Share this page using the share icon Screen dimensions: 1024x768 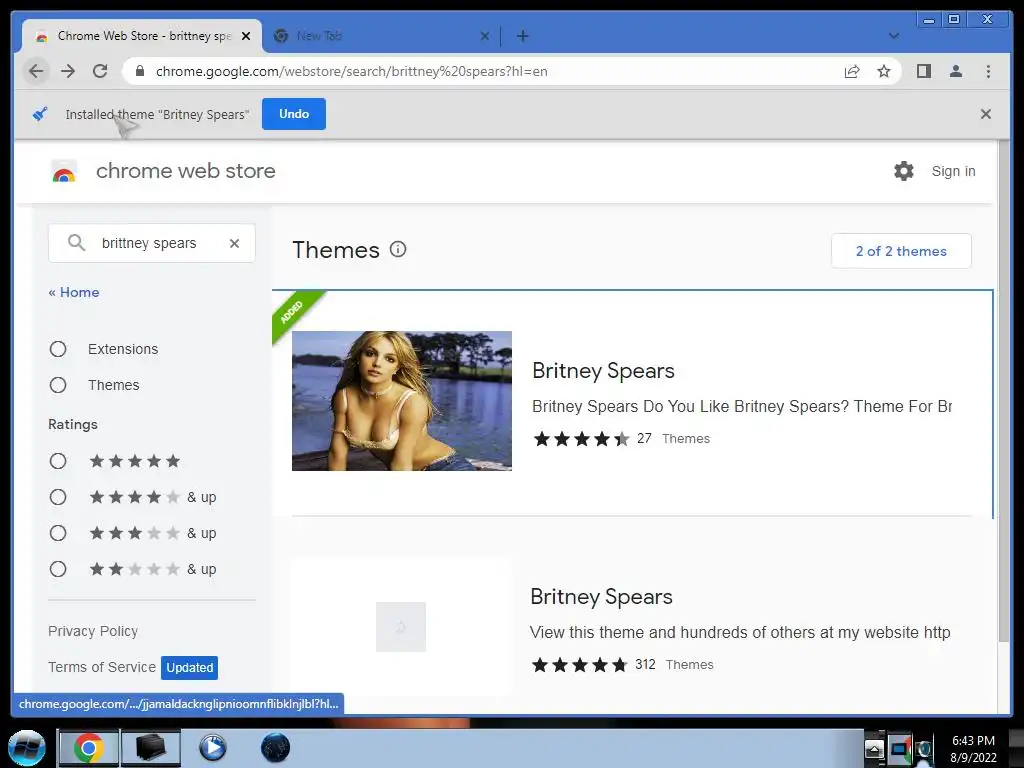point(852,71)
